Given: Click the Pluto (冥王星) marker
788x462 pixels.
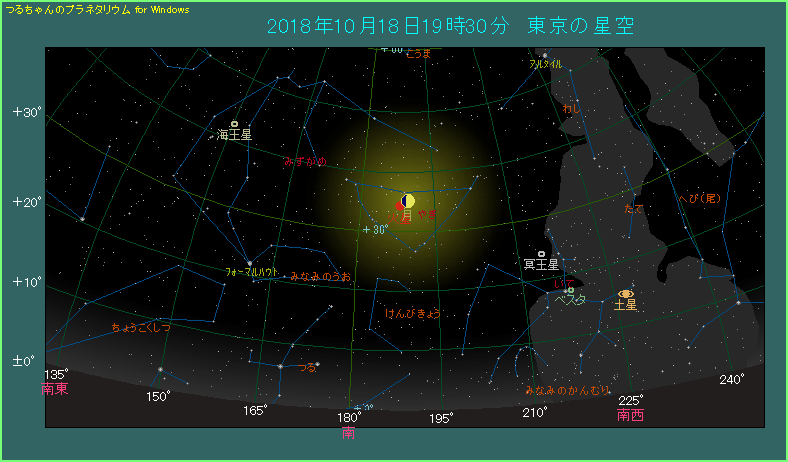Looking at the screenshot, I should point(542,254).
